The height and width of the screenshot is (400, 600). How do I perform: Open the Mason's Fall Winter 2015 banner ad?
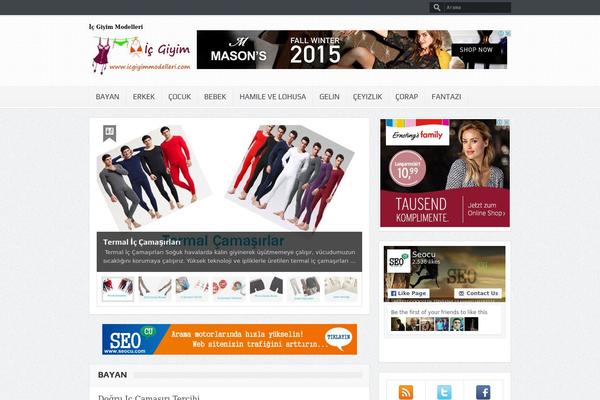pos(352,49)
